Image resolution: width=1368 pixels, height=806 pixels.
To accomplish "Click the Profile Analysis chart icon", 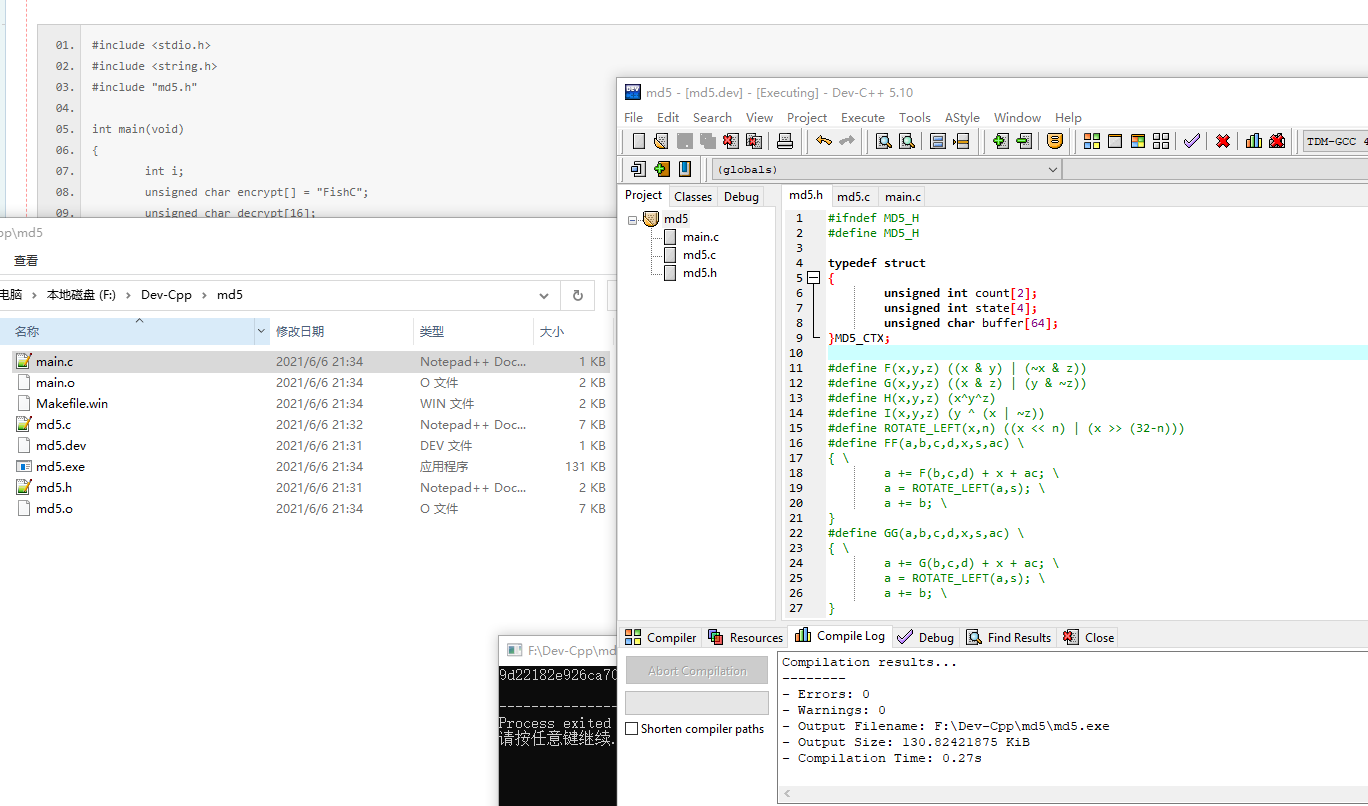I will [x=1254, y=141].
